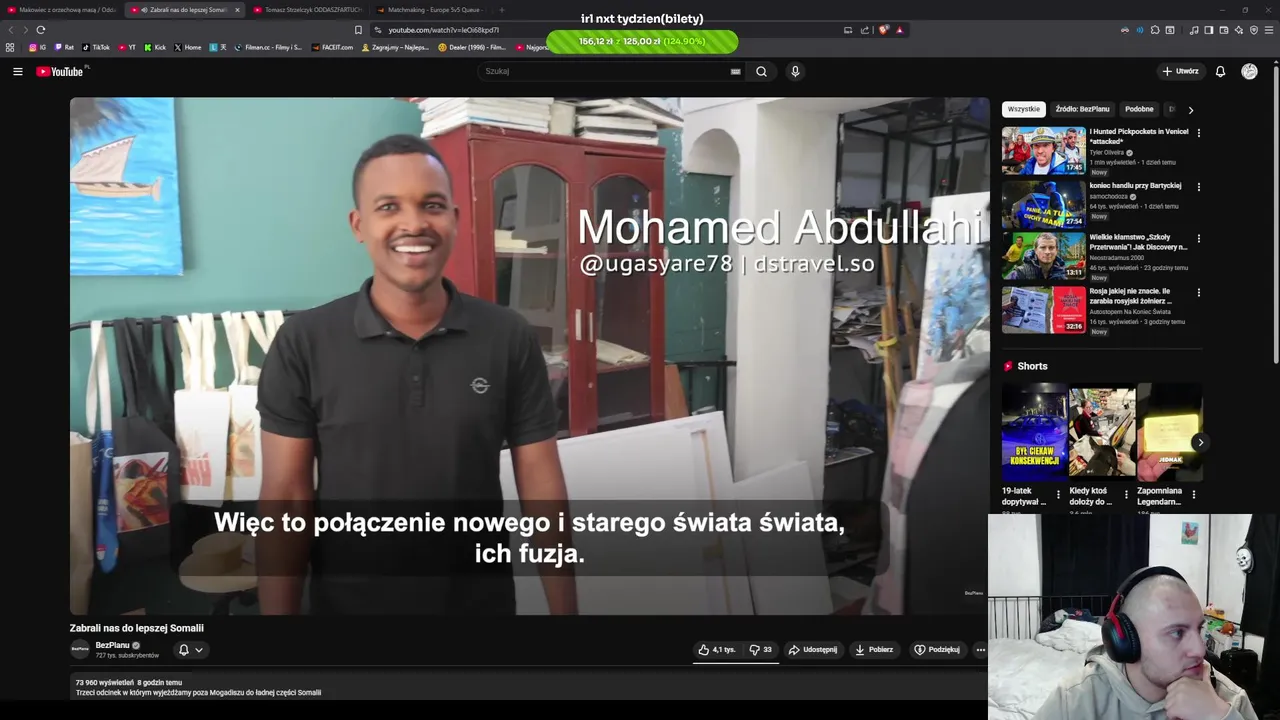Viewport: 1280px width, 720px height.
Task: Close the 'Zabrali nas do lepszej Somalii' tab
Action: pyautogui.click(x=237, y=10)
